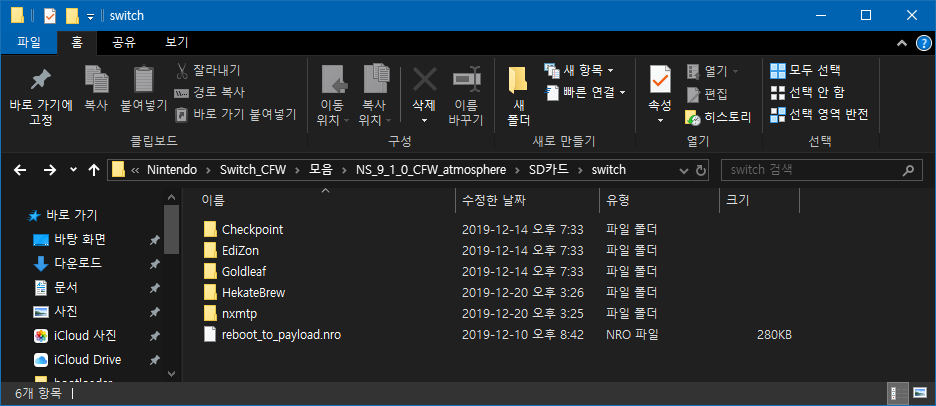Click the 편집 edit button
This screenshot has height=406, width=936.
point(707,94)
